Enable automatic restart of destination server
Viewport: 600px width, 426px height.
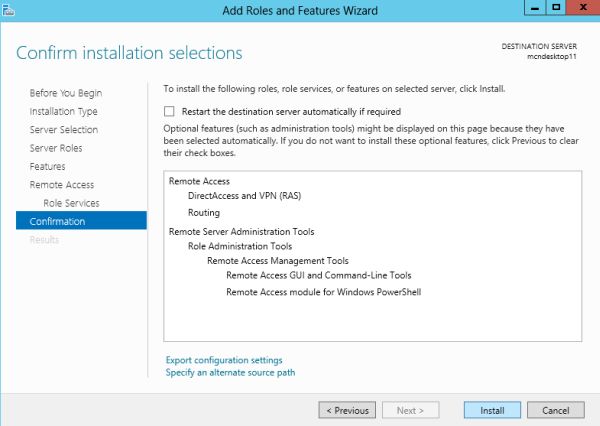(x=170, y=111)
